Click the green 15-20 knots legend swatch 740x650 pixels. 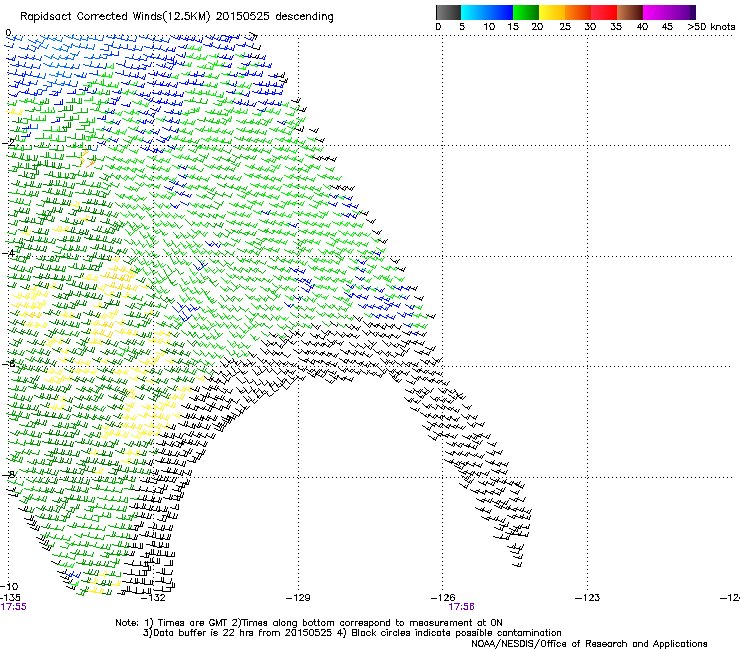tap(526, 12)
